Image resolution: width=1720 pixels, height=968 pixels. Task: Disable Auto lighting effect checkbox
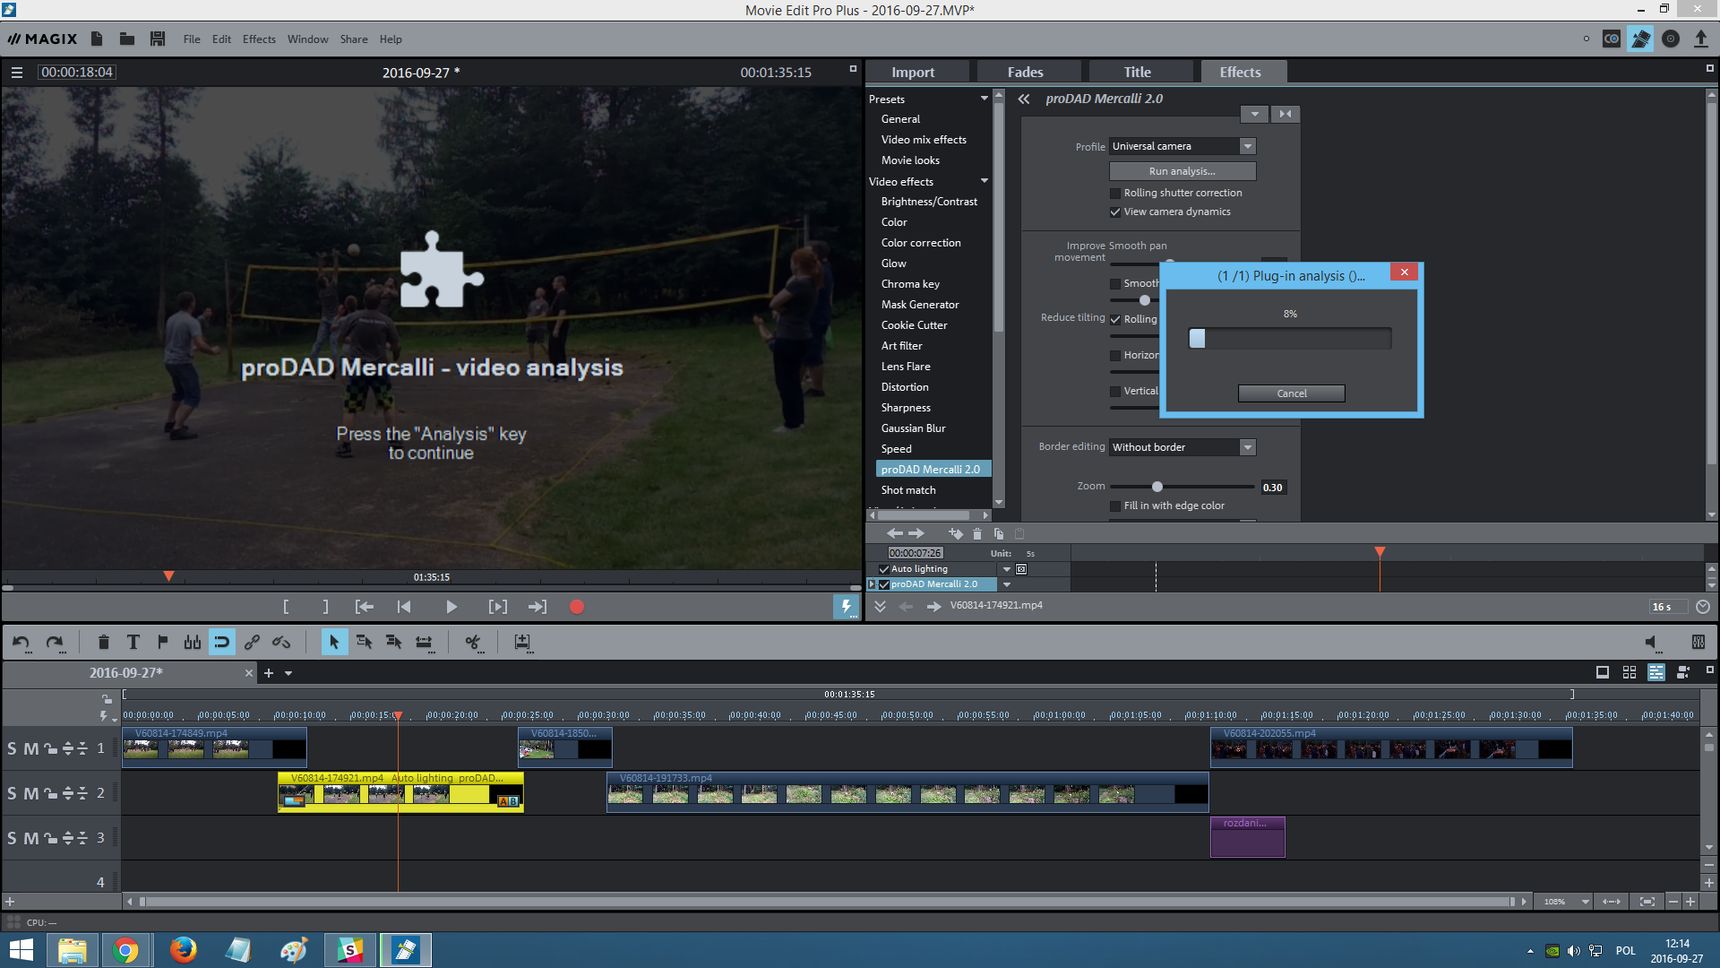884,569
